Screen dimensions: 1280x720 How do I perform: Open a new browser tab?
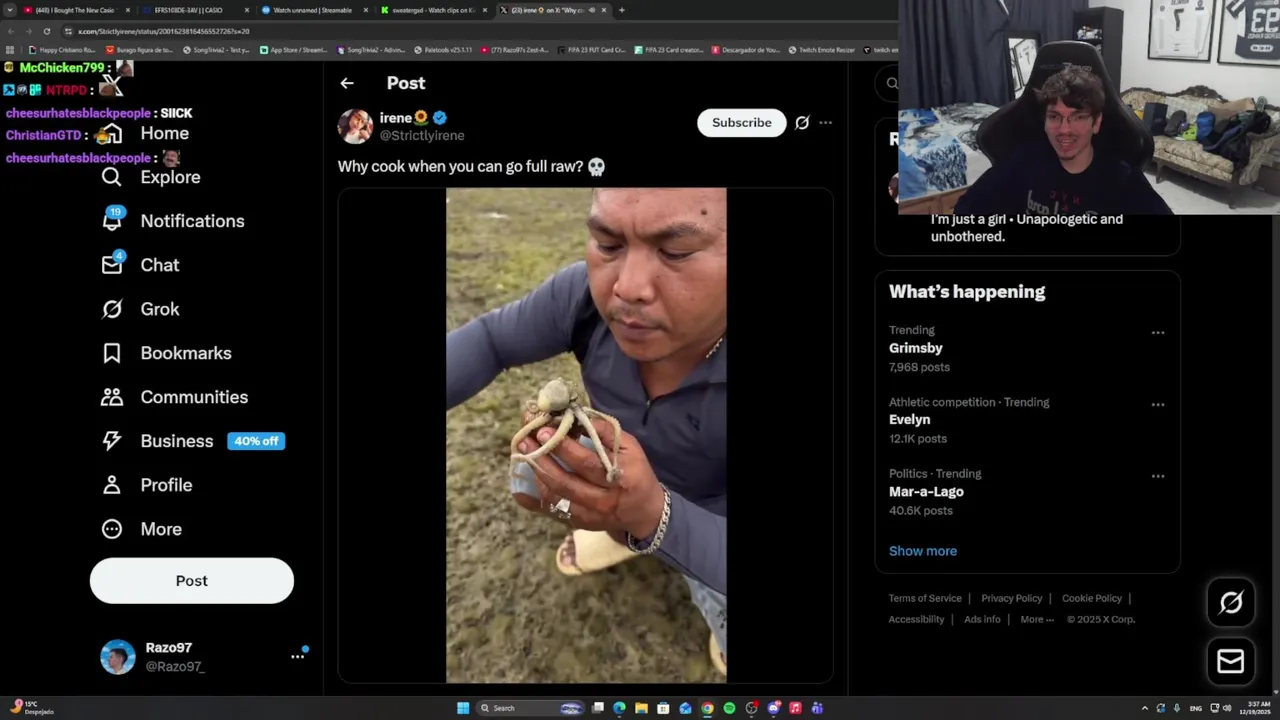click(622, 10)
